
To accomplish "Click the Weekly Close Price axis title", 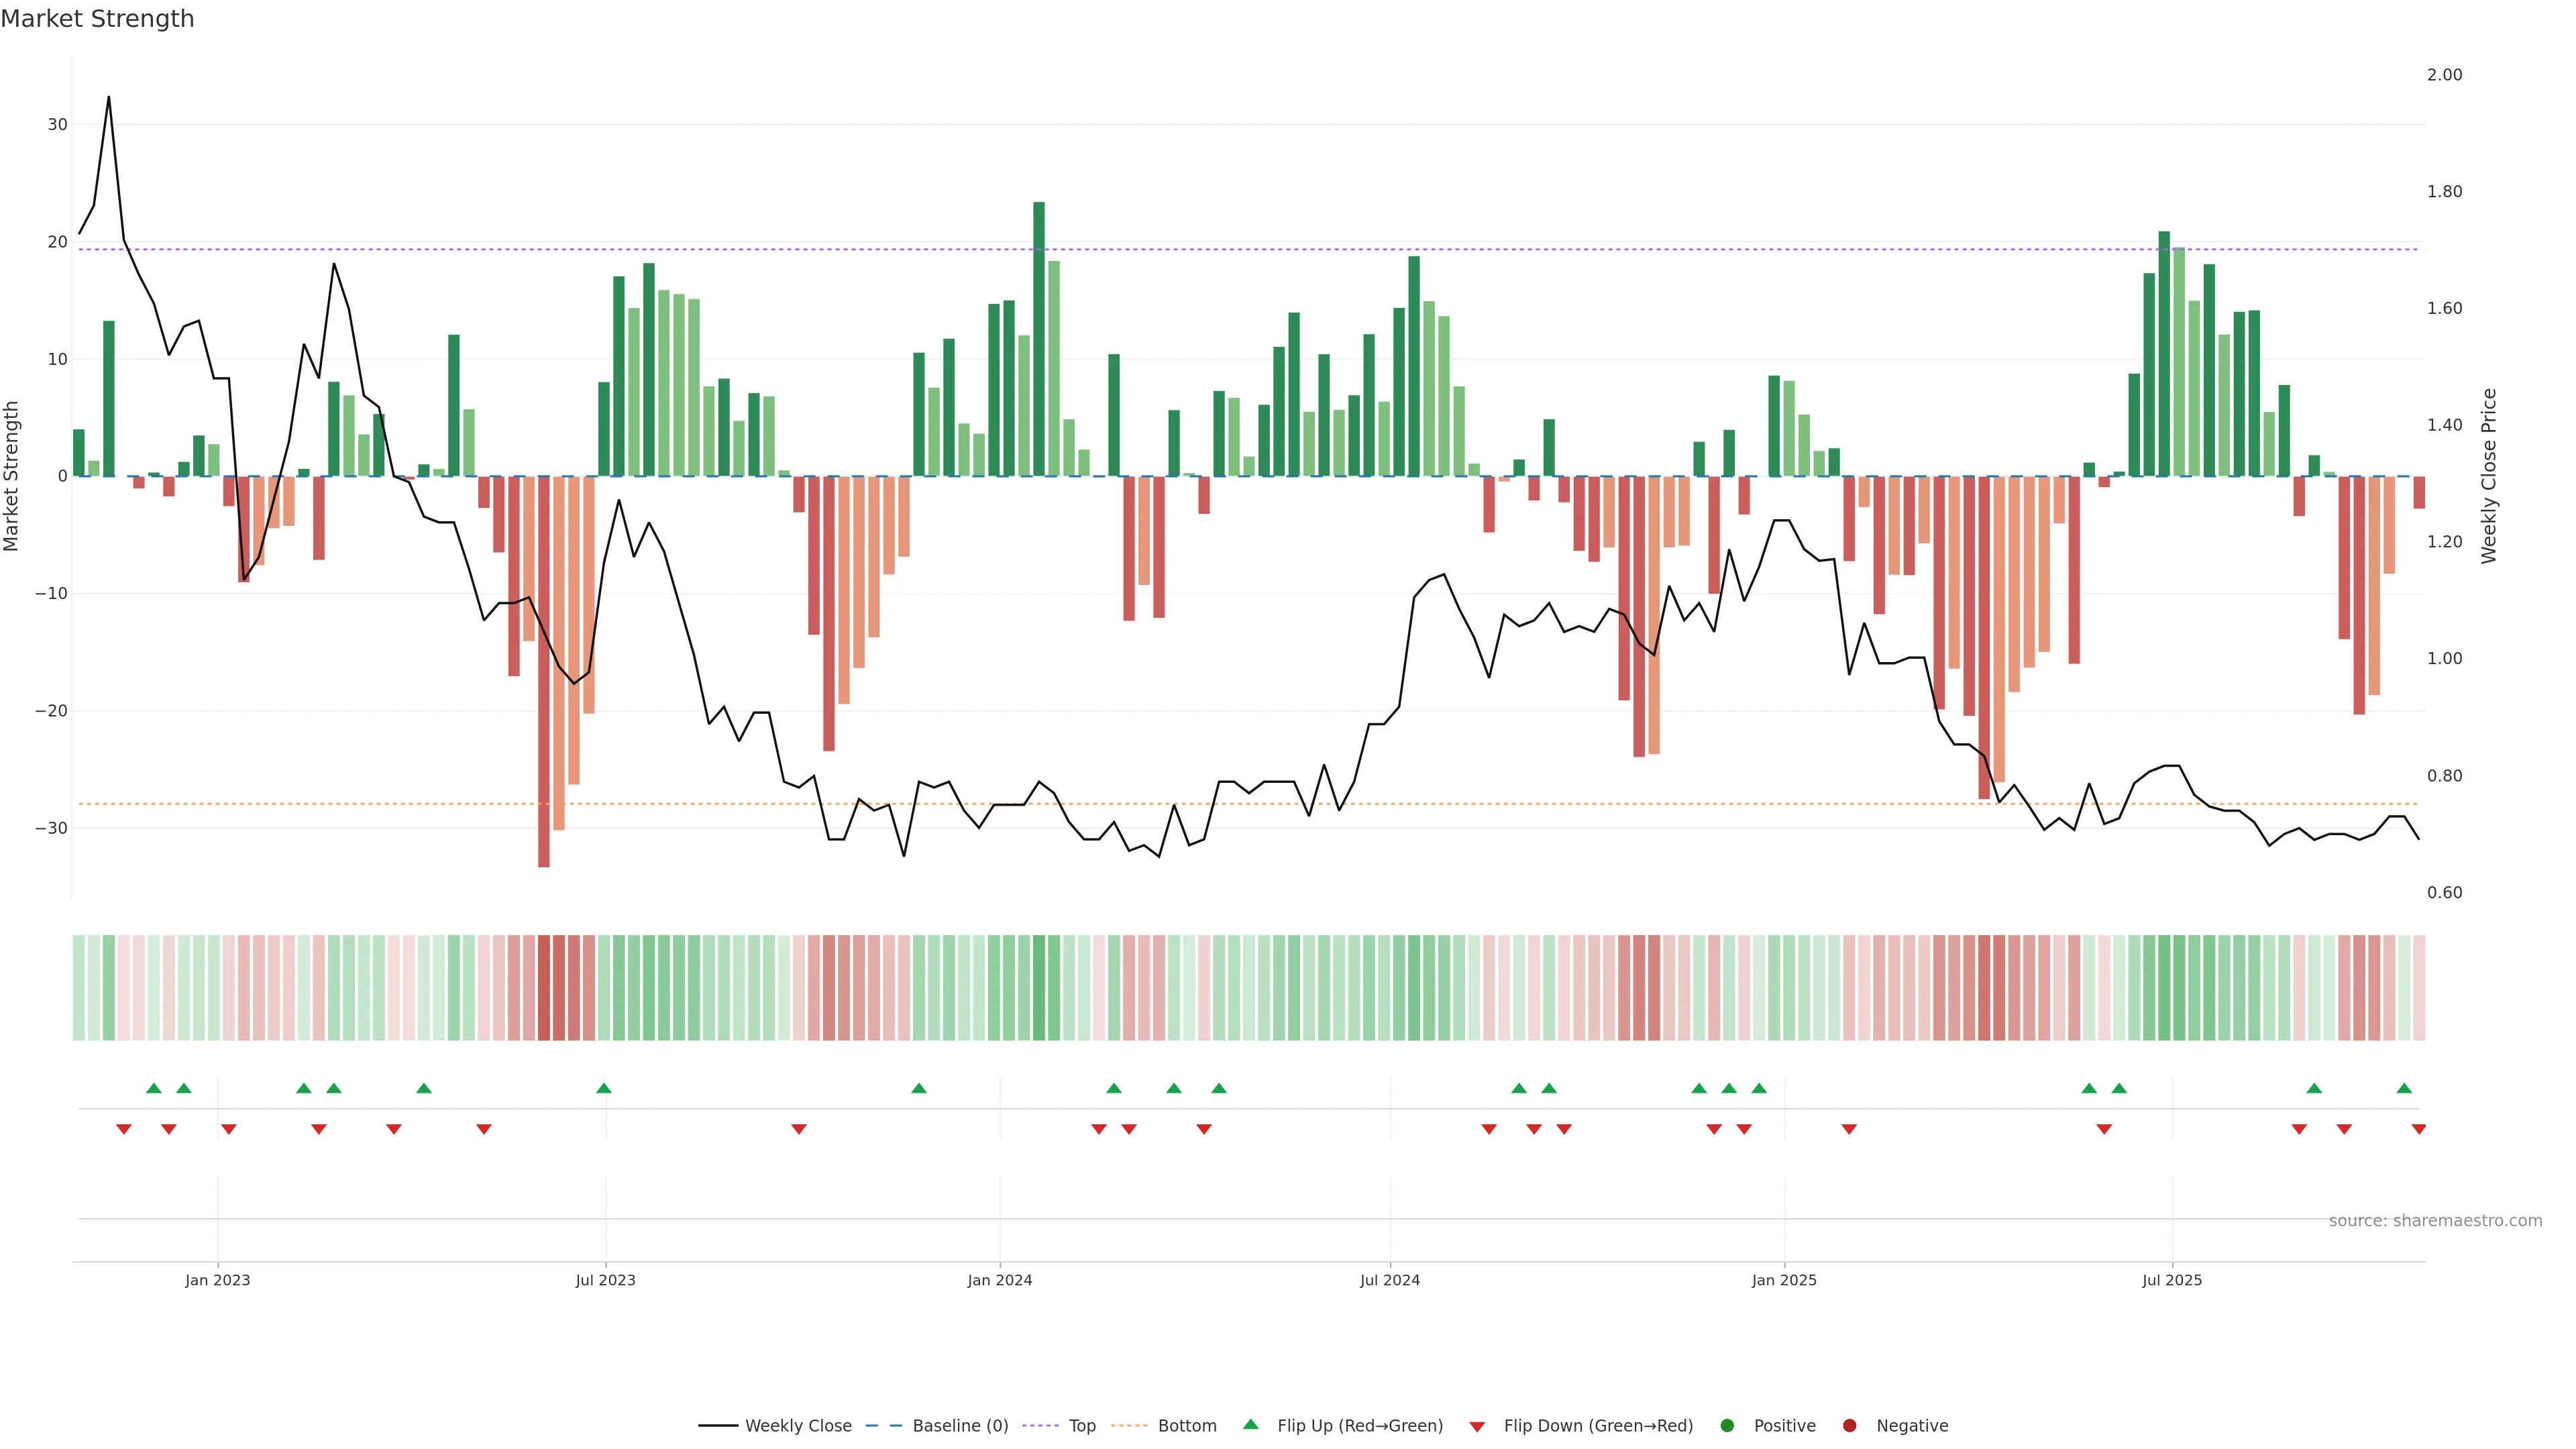I will pyautogui.click(x=2489, y=476).
